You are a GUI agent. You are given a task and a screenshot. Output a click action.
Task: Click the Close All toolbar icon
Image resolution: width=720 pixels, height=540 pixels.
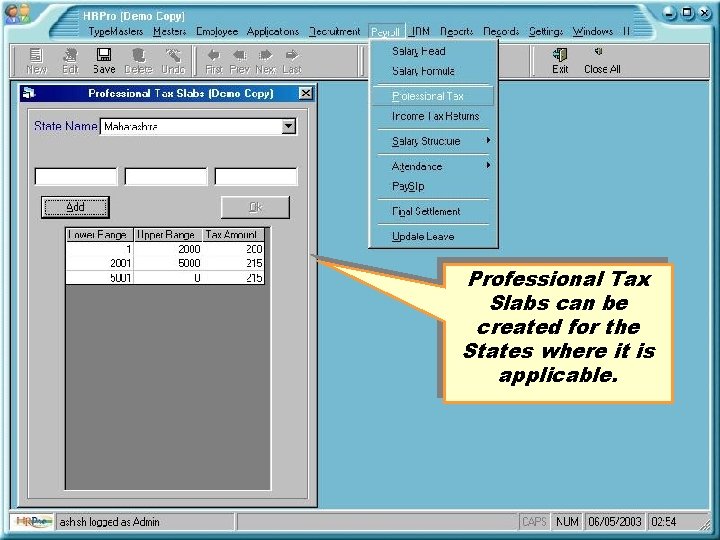[602, 61]
